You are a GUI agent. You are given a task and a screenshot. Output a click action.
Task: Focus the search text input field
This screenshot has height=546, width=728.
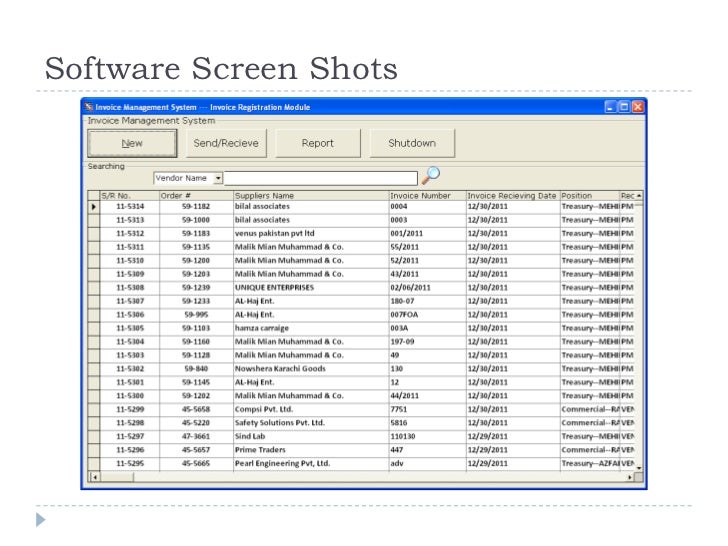[x=320, y=178]
